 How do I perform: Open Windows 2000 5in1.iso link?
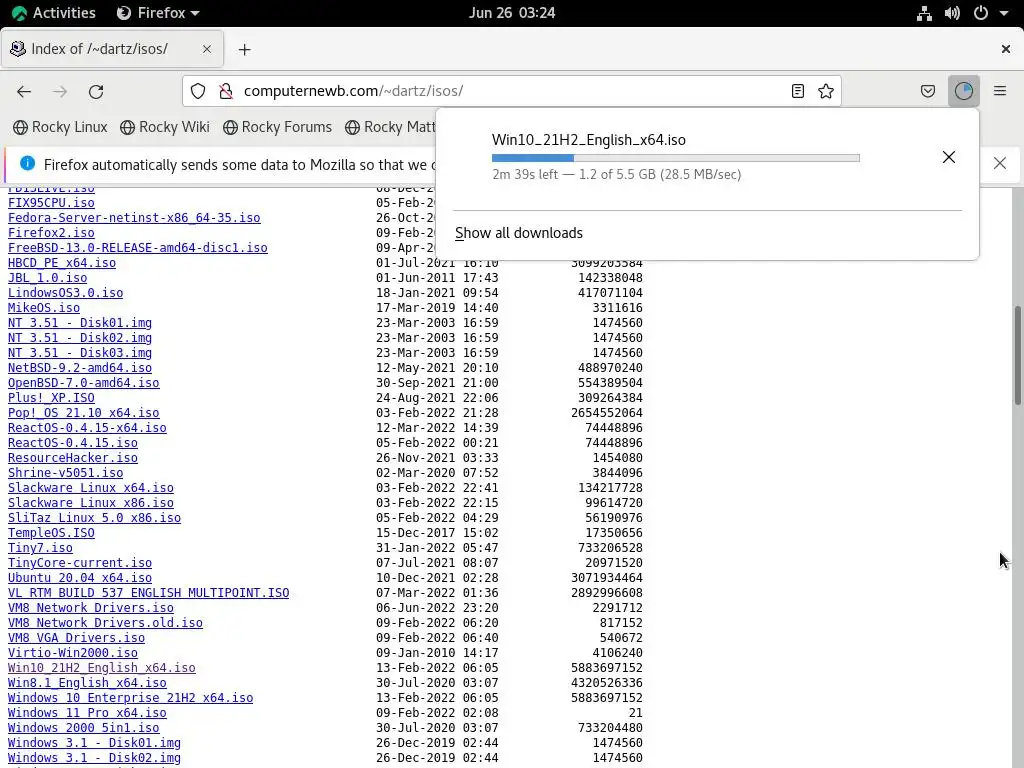tap(84, 729)
